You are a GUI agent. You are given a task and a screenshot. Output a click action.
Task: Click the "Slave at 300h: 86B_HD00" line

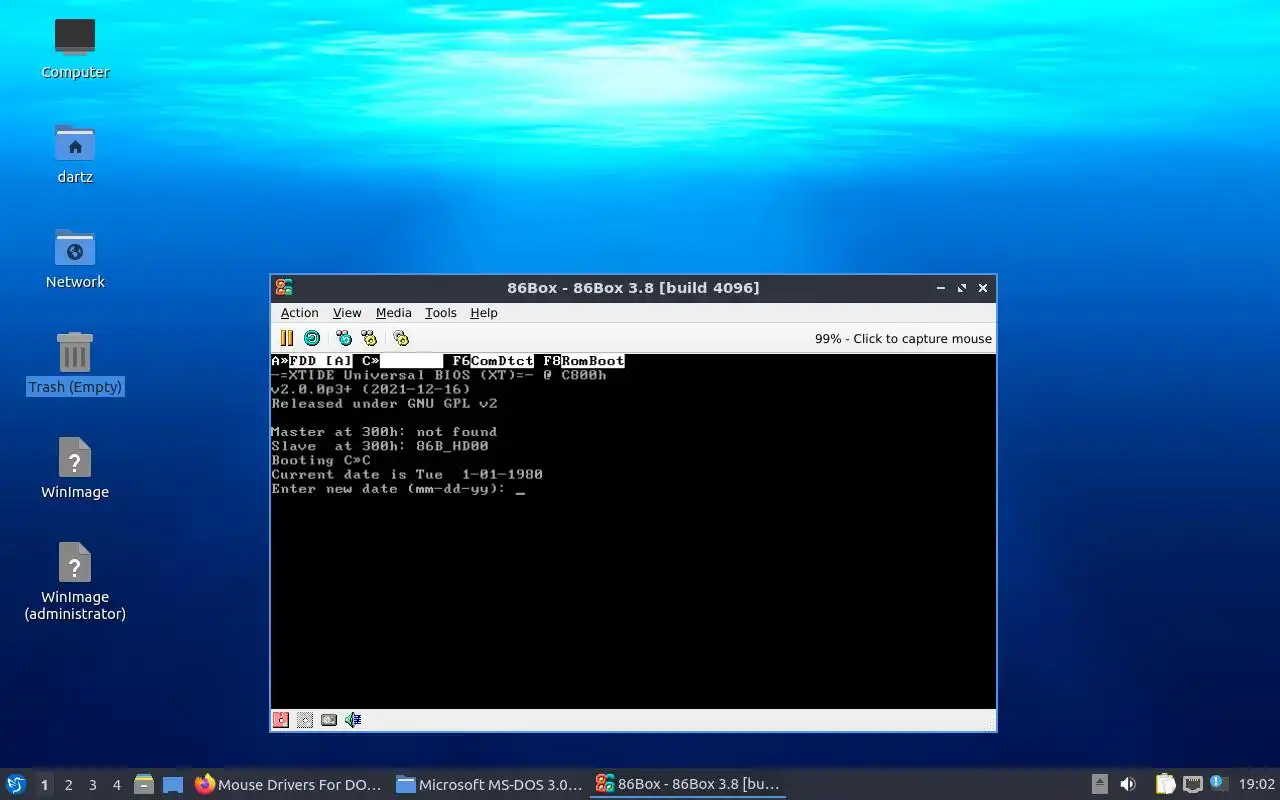380,447
